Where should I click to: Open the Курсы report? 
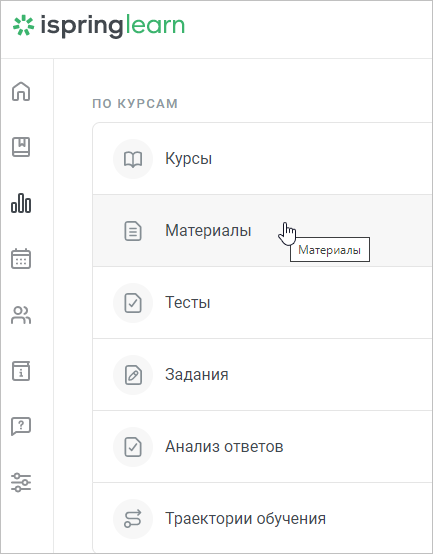(x=262, y=159)
